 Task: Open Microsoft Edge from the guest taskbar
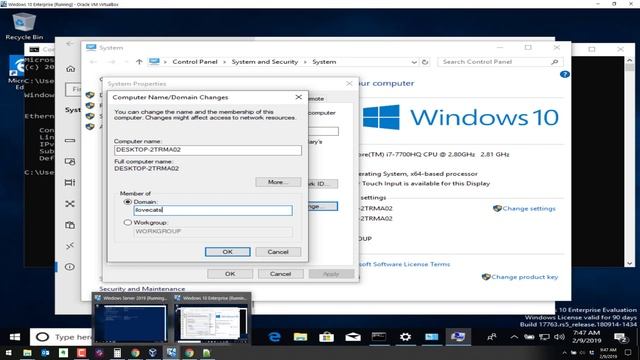(x=275, y=337)
